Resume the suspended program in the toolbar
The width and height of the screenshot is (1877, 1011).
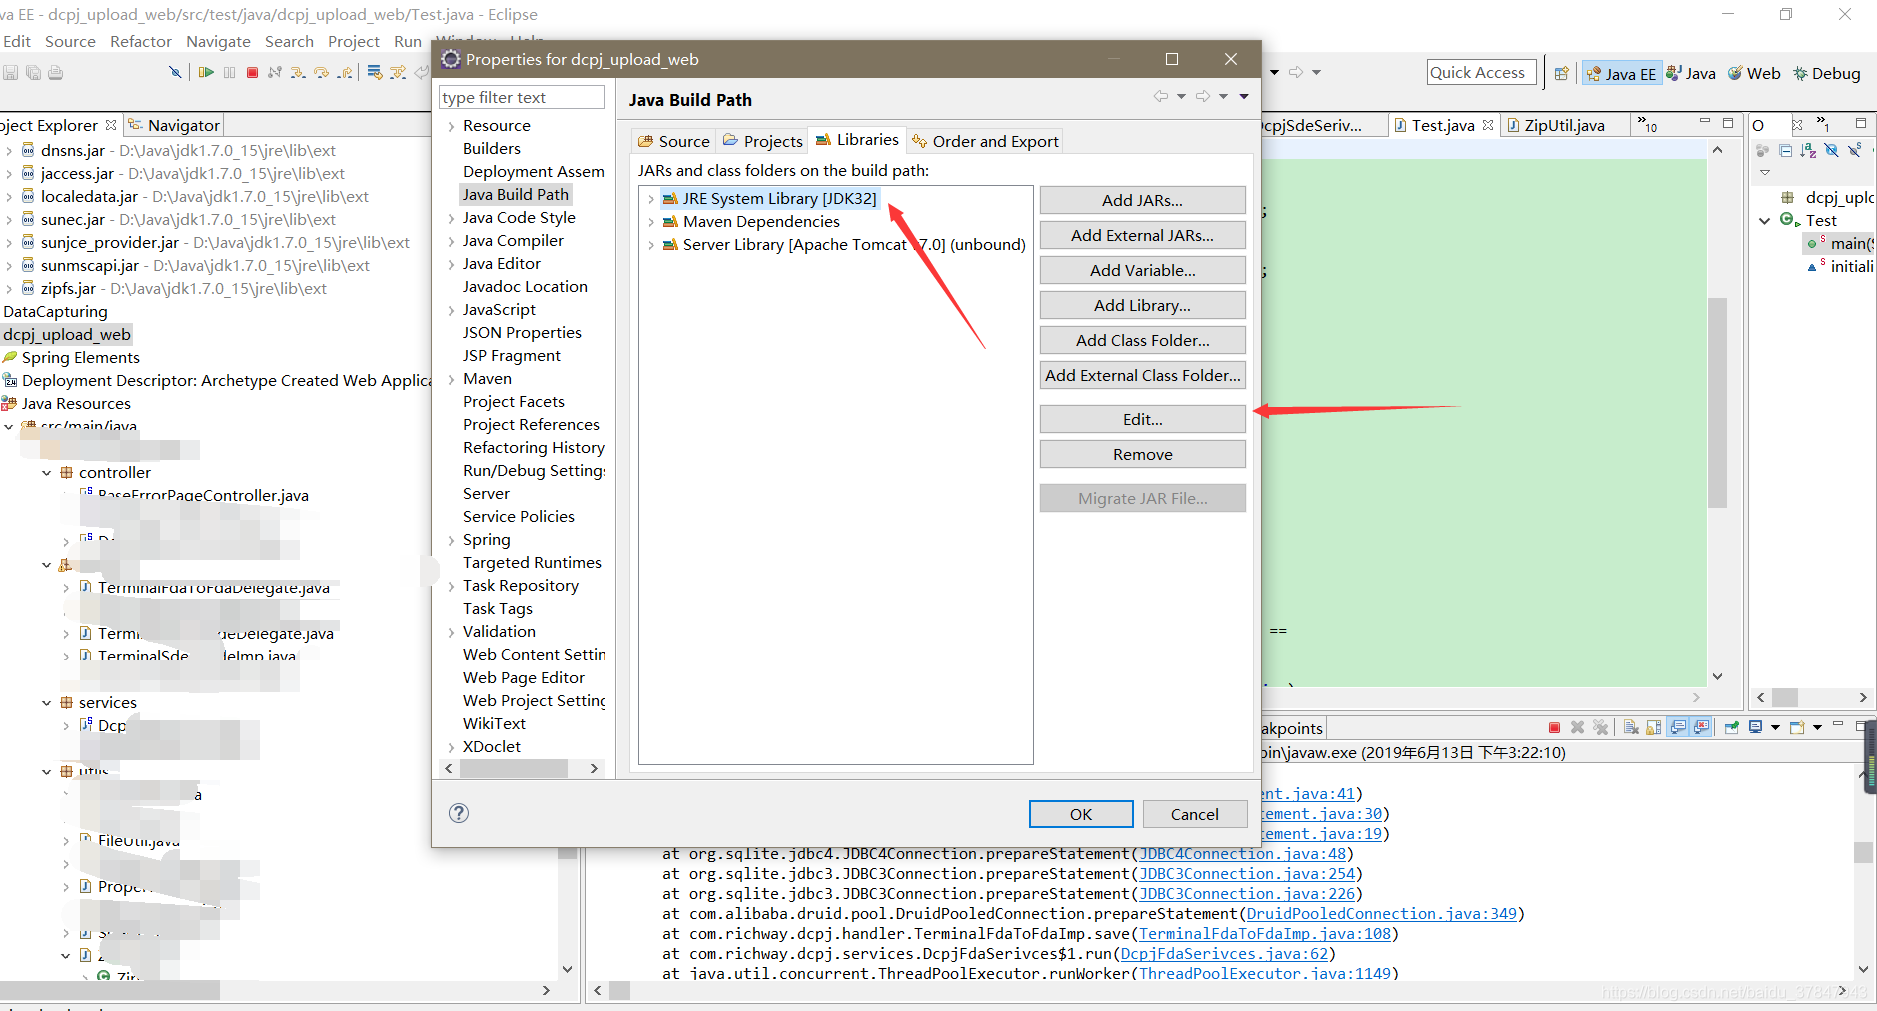tap(207, 72)
